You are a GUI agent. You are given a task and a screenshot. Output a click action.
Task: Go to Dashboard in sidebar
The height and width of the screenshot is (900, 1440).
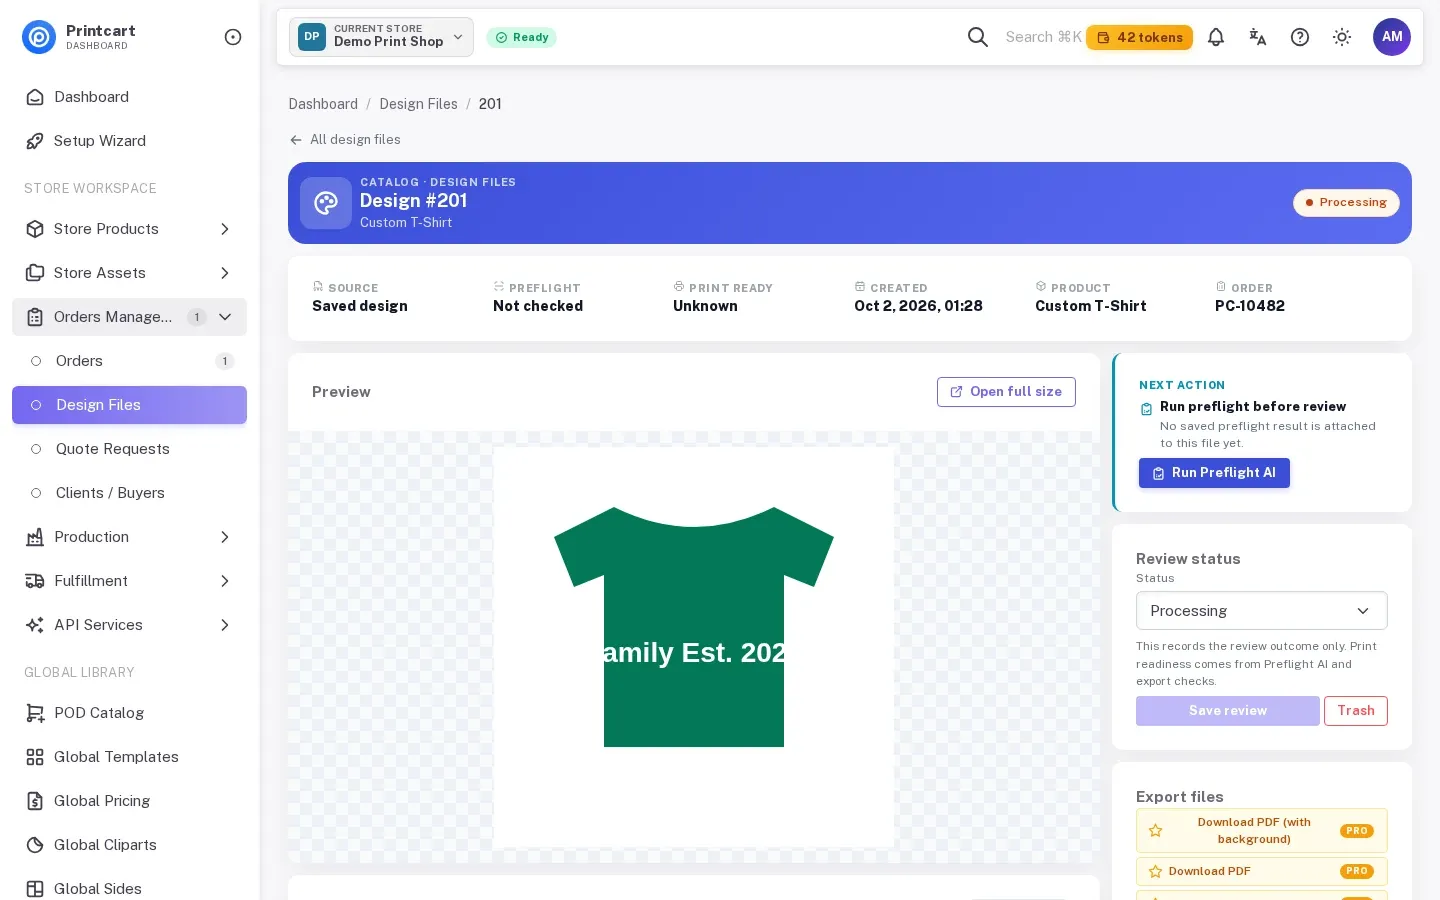(129, 97)
